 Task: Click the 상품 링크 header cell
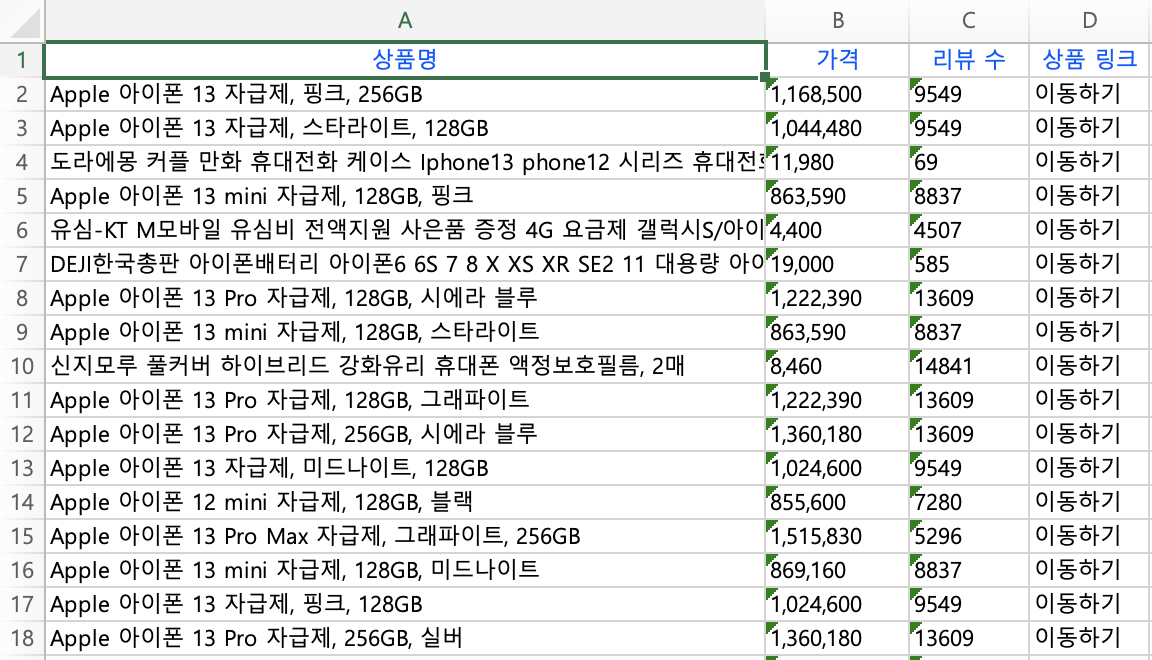pos(1090,60)
